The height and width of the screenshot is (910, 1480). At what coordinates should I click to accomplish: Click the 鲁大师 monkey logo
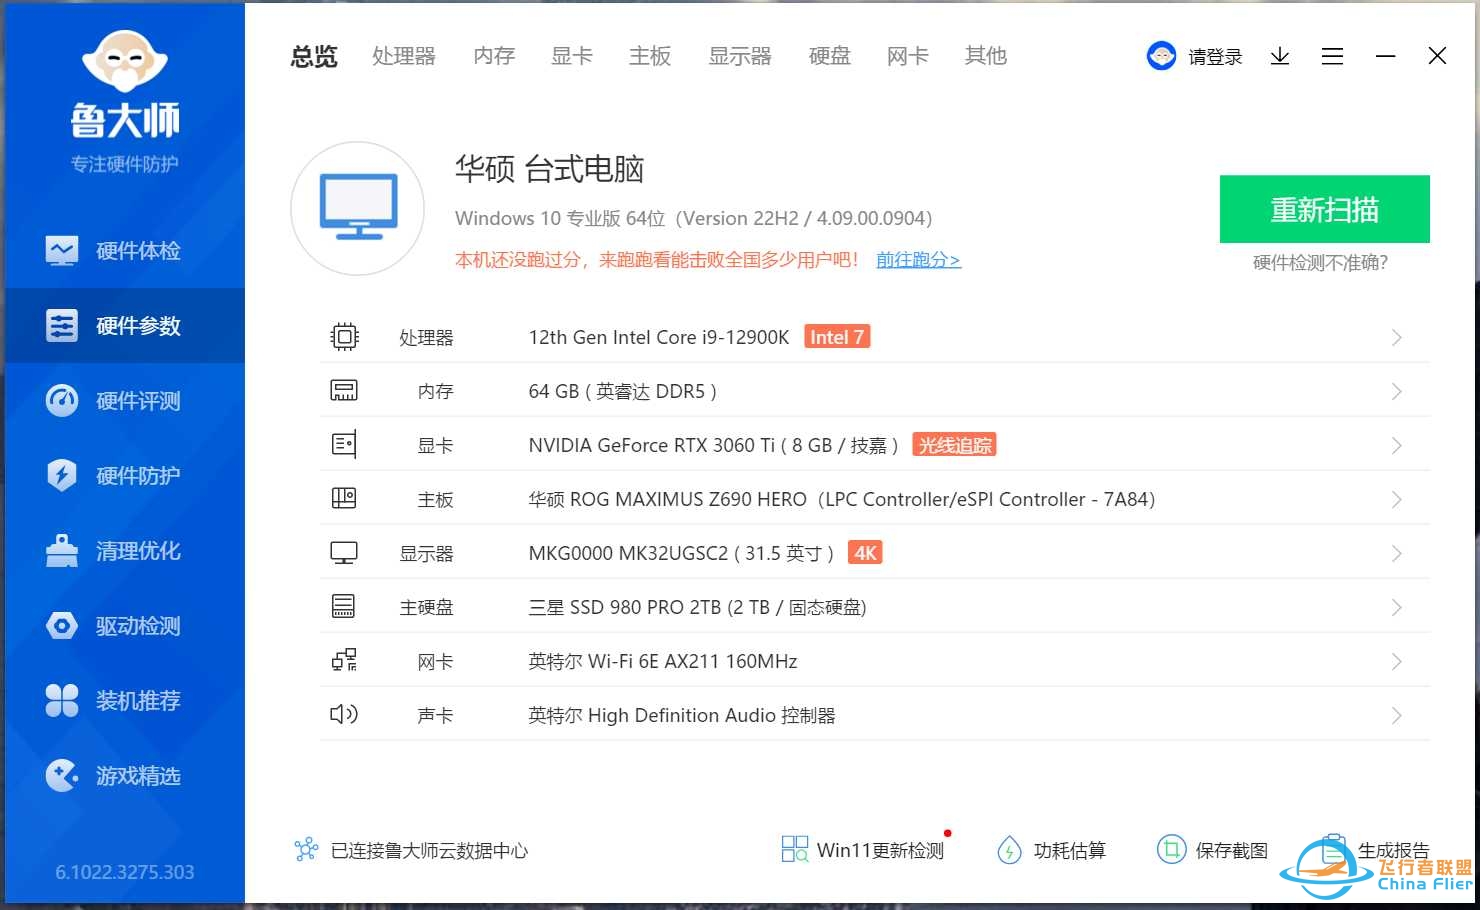point(125,62)
